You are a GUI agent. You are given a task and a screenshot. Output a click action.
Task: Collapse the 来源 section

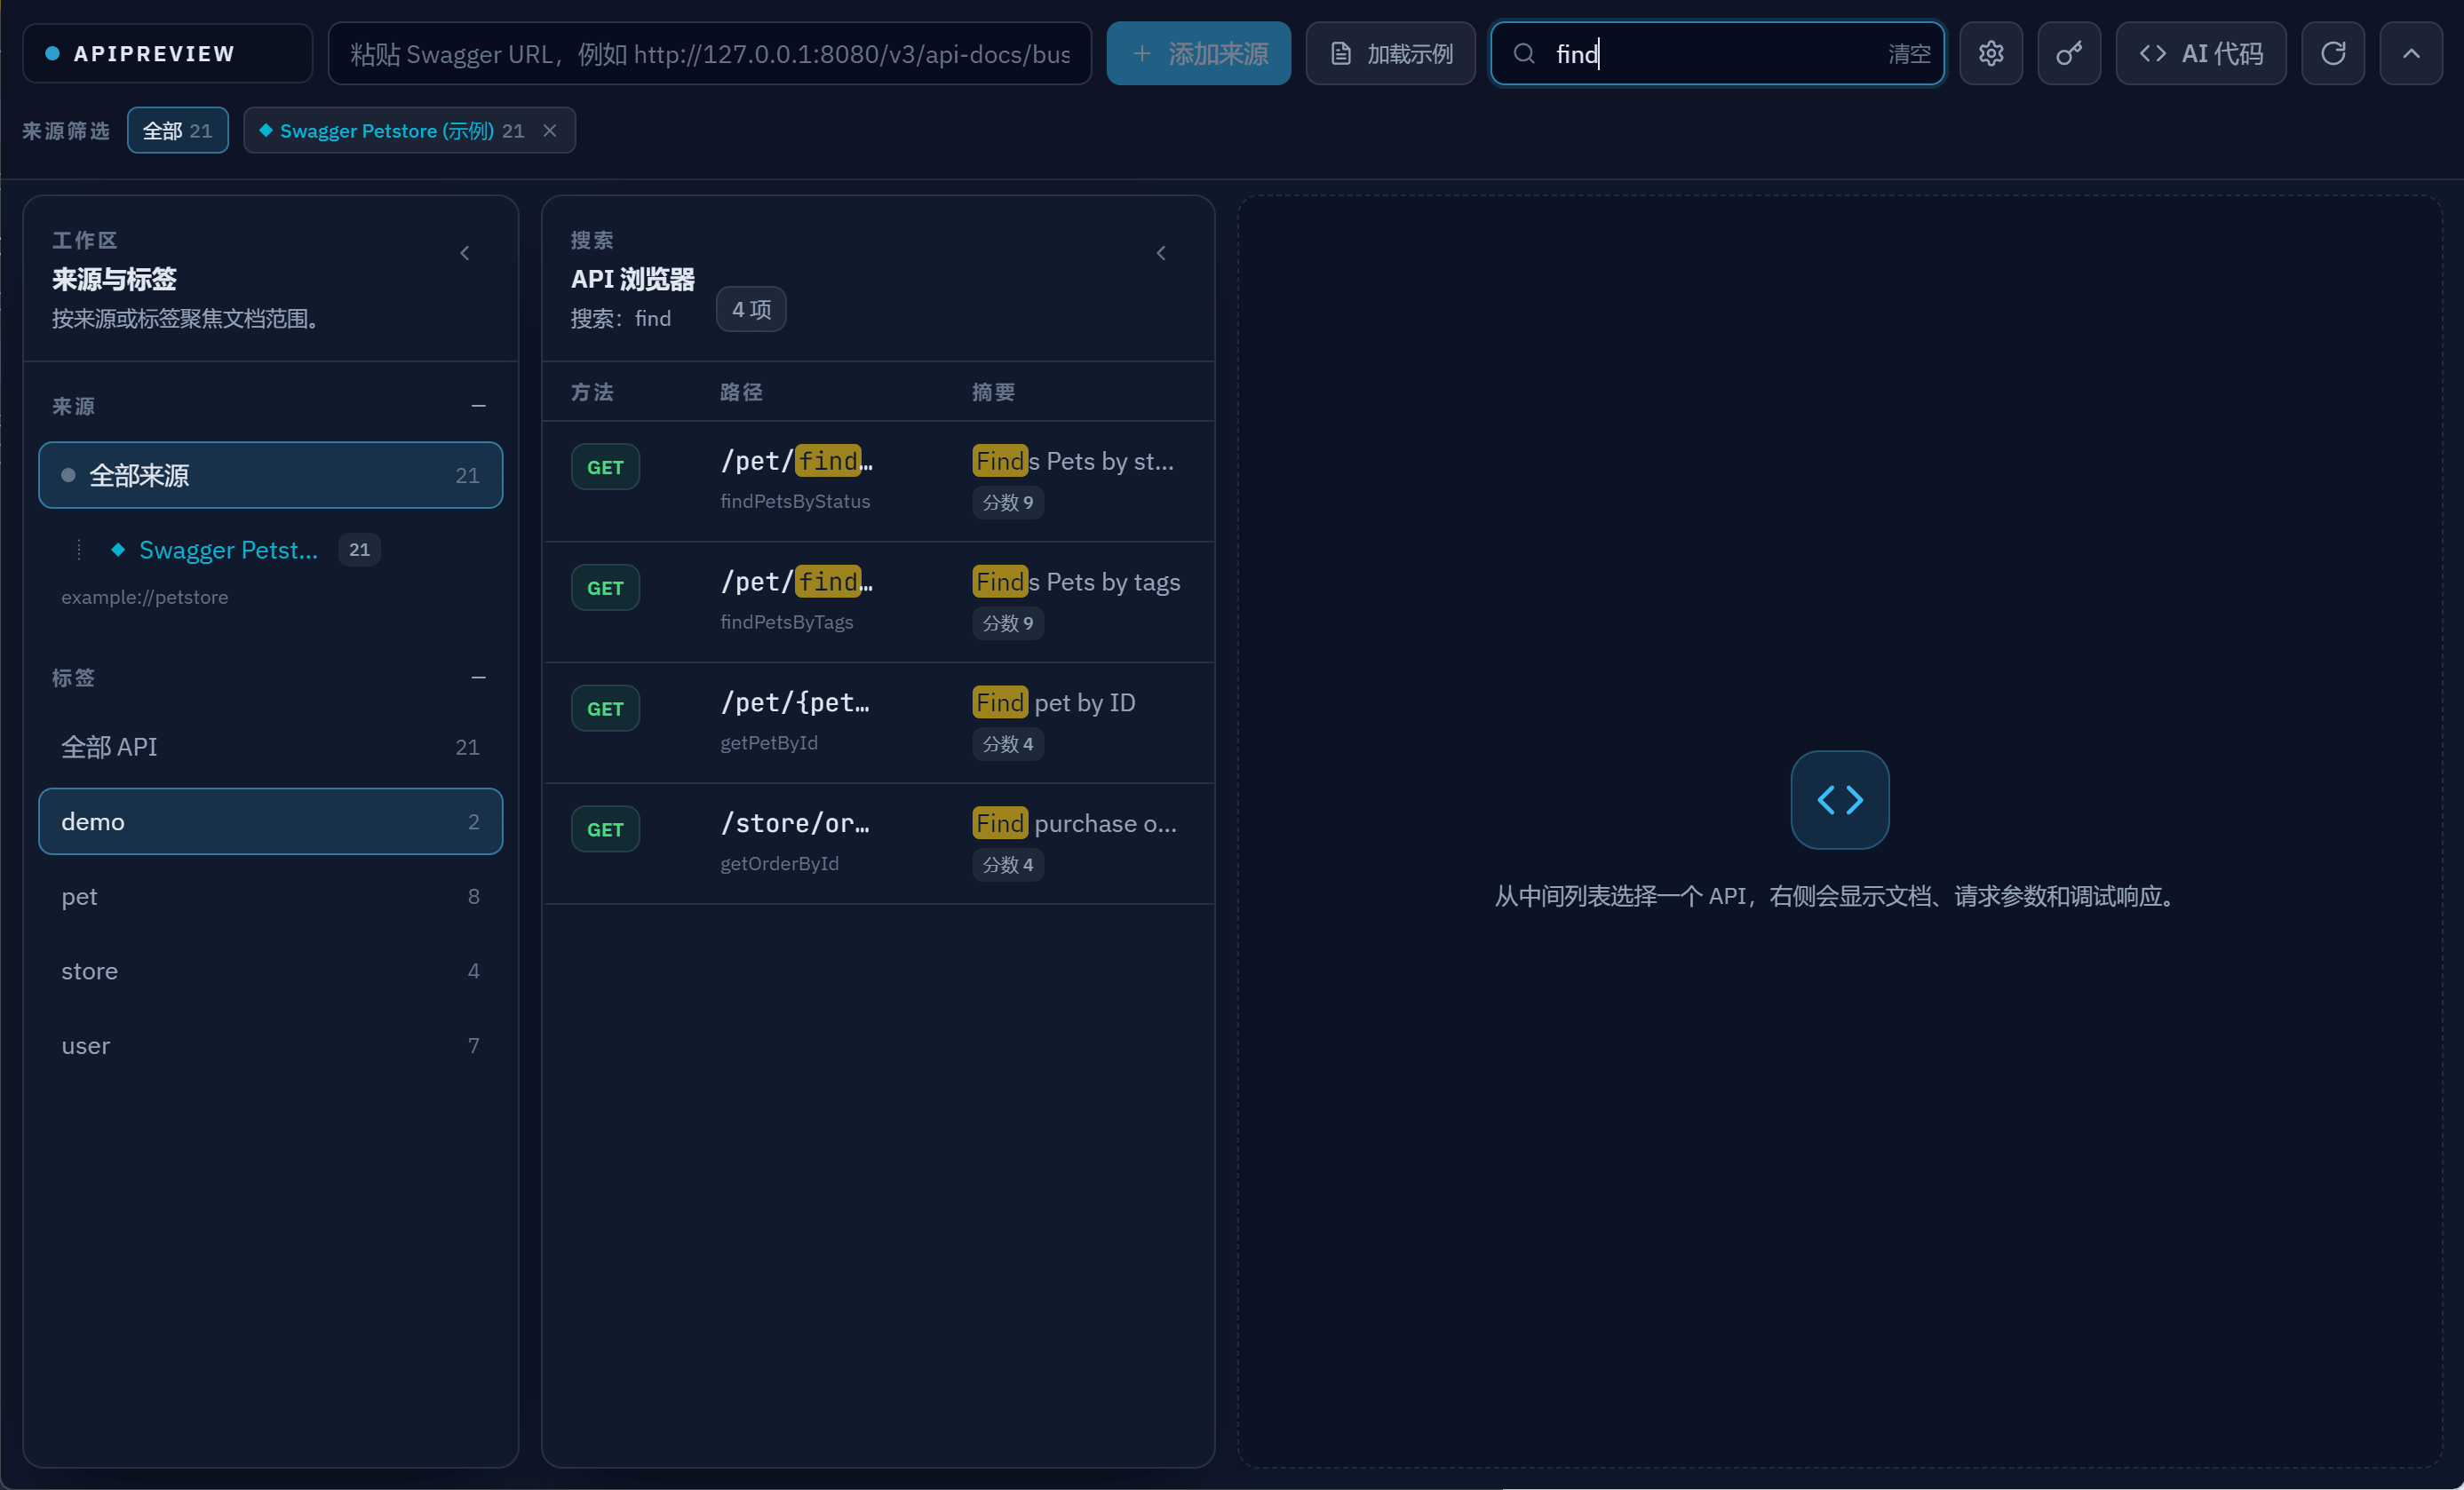(x=479, y=406)
